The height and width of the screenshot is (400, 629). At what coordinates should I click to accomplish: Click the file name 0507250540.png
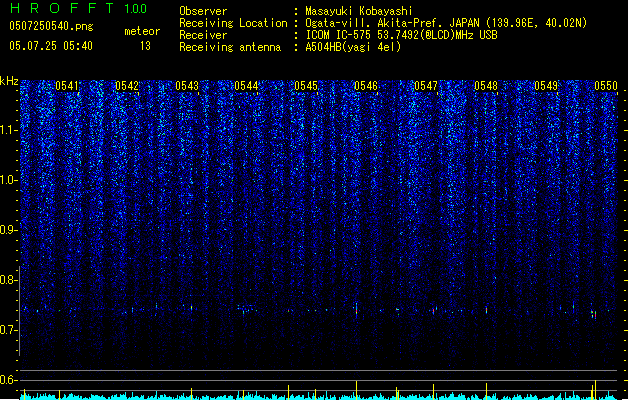coord(51,26)
